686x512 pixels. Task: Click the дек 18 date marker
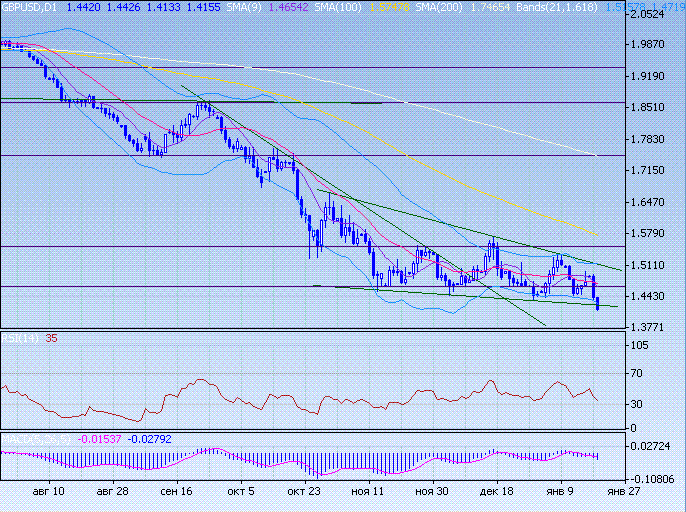[496, 492]
